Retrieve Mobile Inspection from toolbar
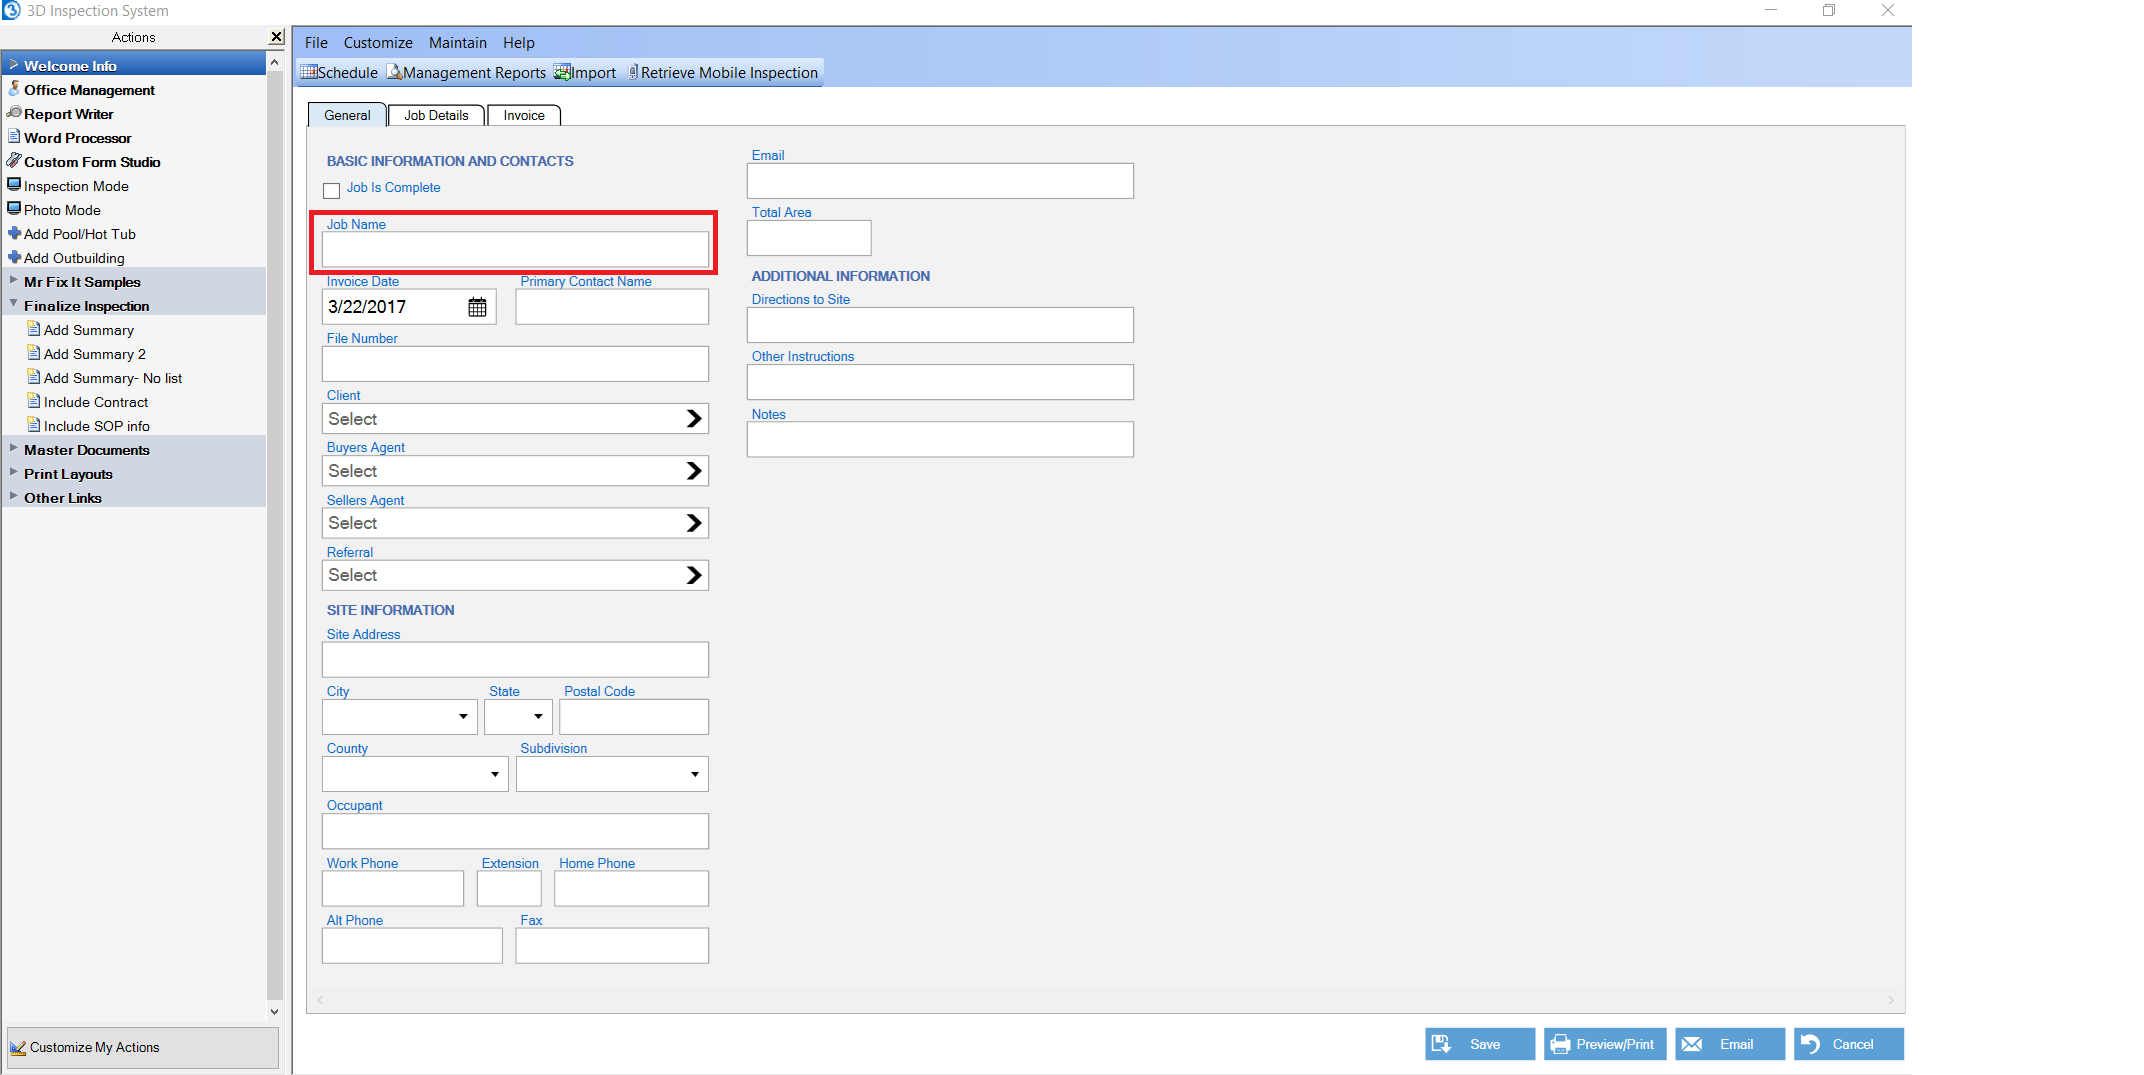Image resolution: width=2144 pixels, height=1075 pixels. tap(723, 72)
